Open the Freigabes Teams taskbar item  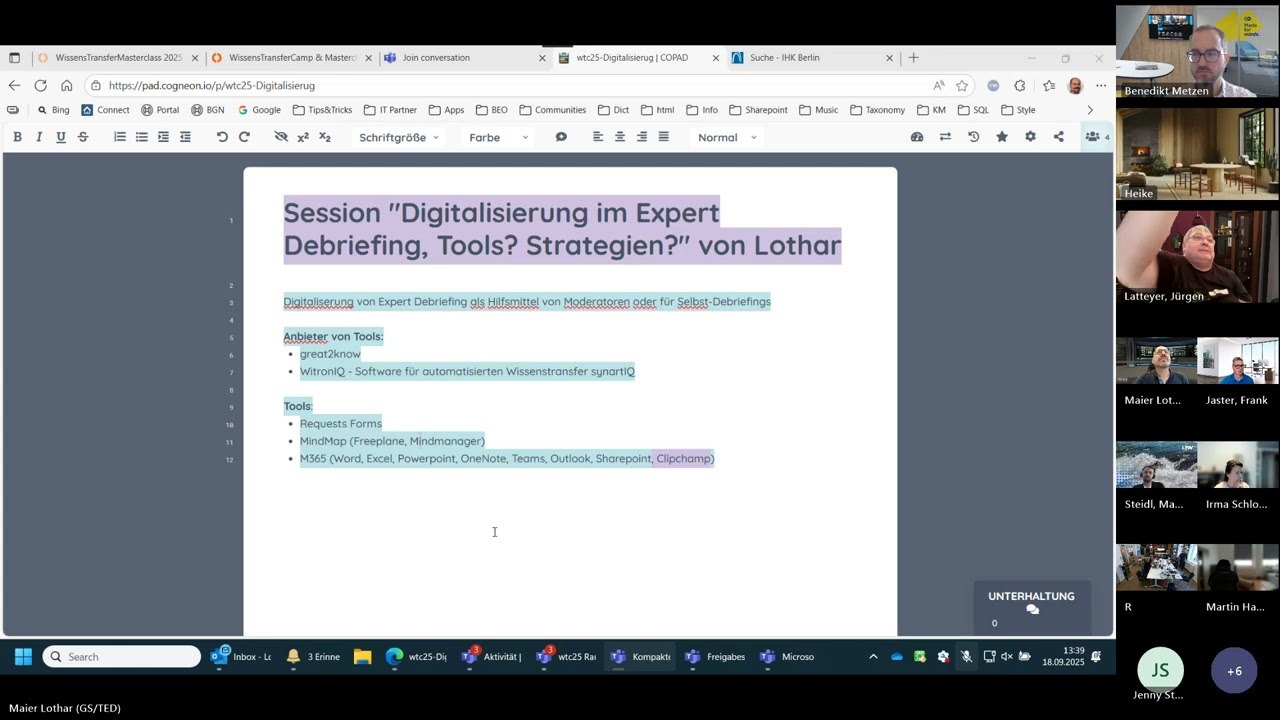(715, 657)
